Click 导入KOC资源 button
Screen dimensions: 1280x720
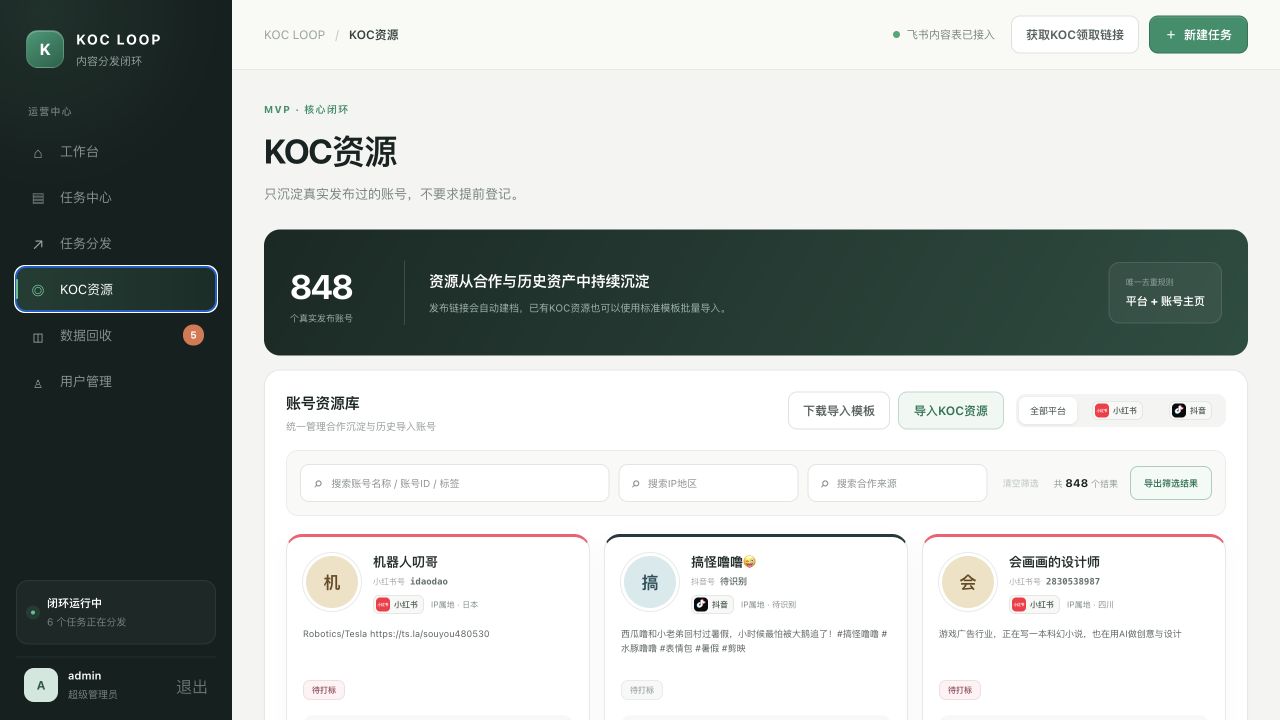pyautogui.click(x=951, y=411)
